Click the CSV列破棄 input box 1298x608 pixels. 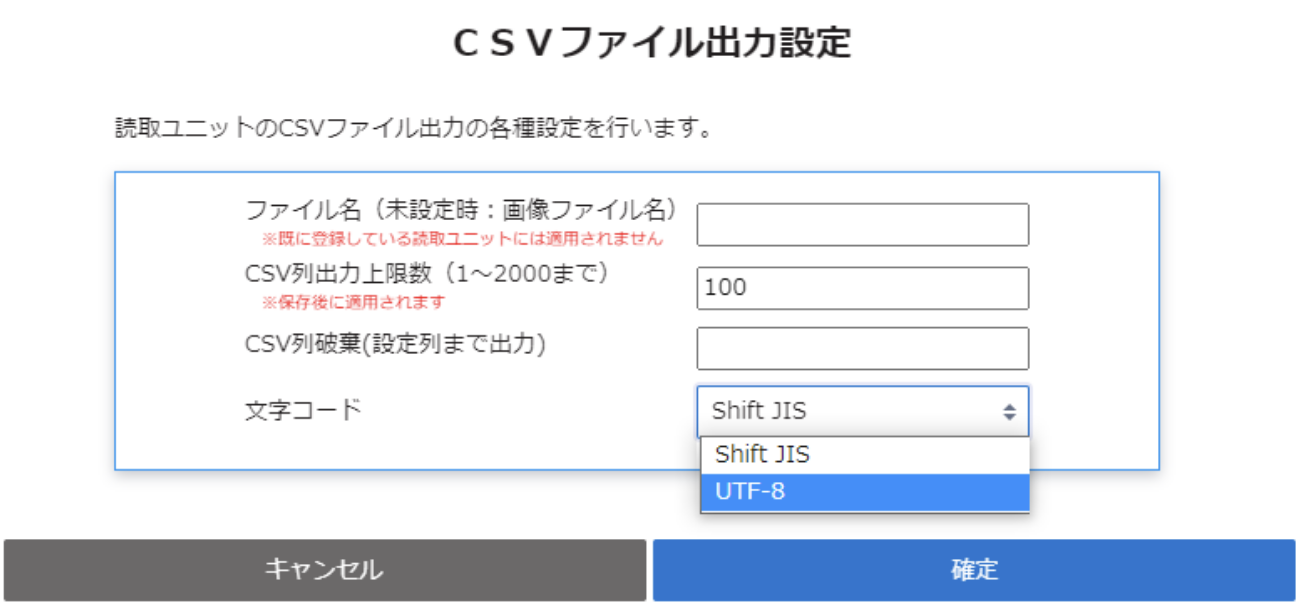[x=862, y=349]
